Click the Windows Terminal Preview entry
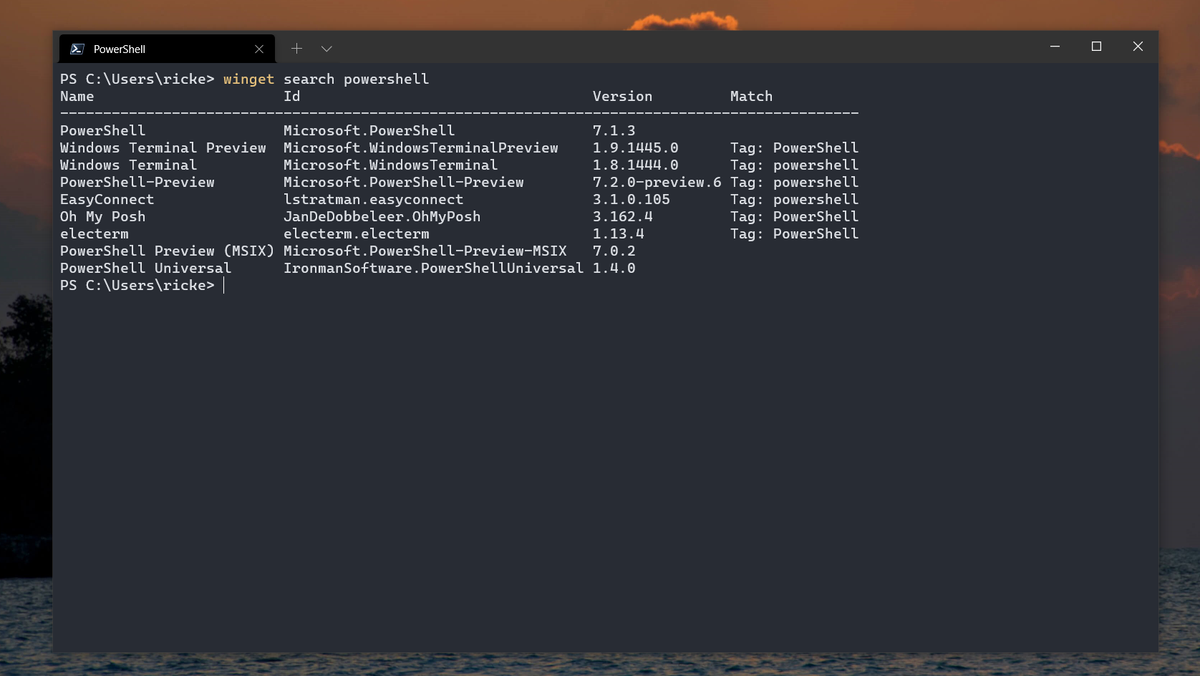This screenshot has height=676, width=1200. [x=163, y=147]
